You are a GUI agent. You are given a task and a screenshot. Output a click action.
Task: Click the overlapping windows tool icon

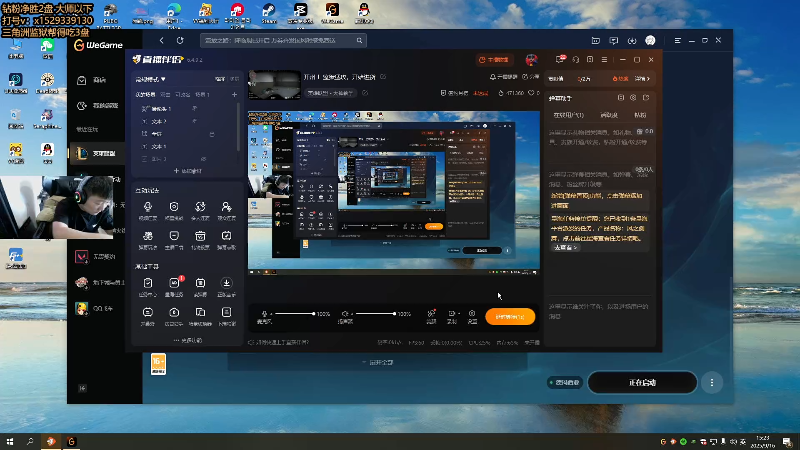click(x=200, y=312)
